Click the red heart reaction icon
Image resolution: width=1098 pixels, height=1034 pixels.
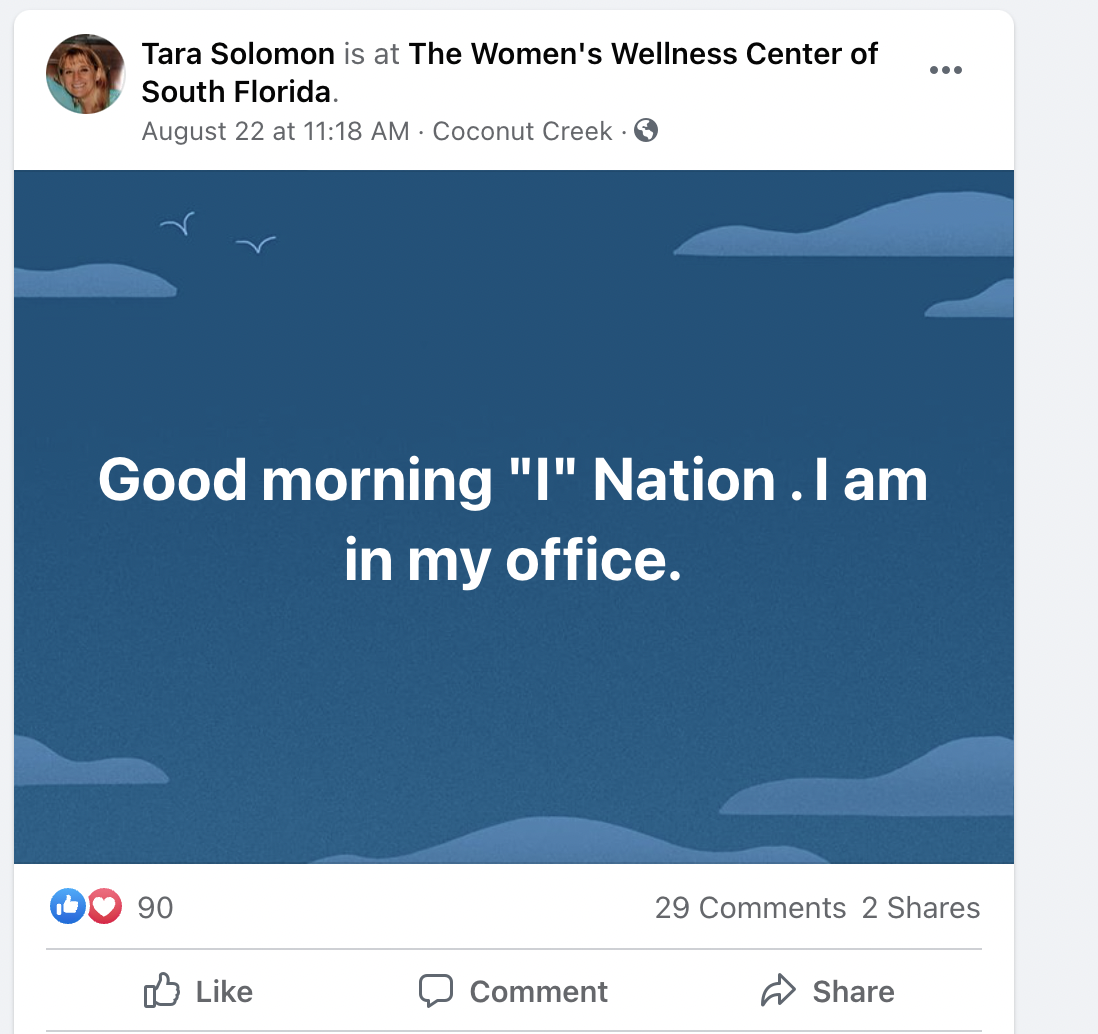point(104,907)
